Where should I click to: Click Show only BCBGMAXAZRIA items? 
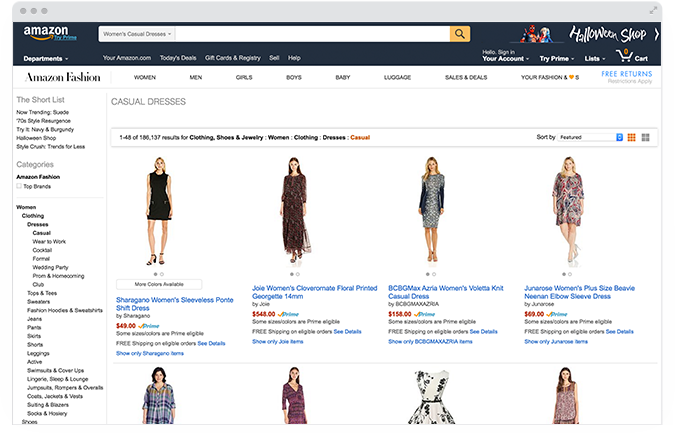tap(430, 342)
